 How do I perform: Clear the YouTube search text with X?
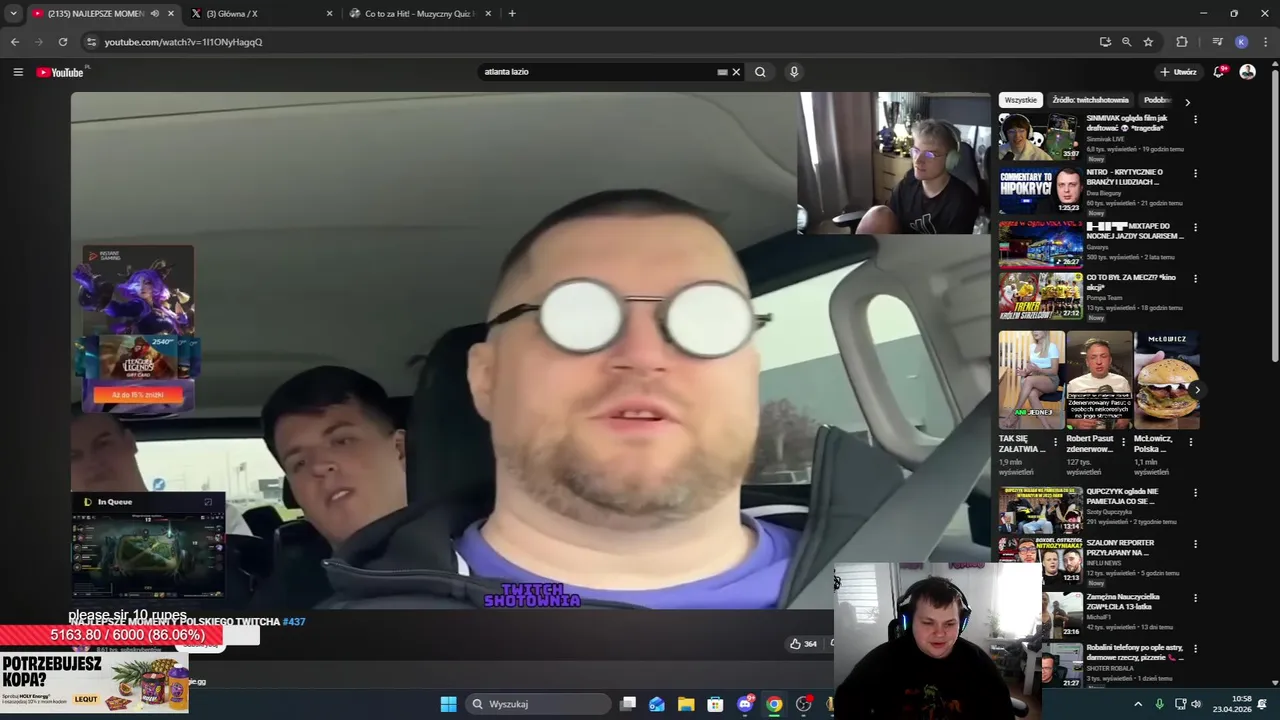tap(736, 72)
